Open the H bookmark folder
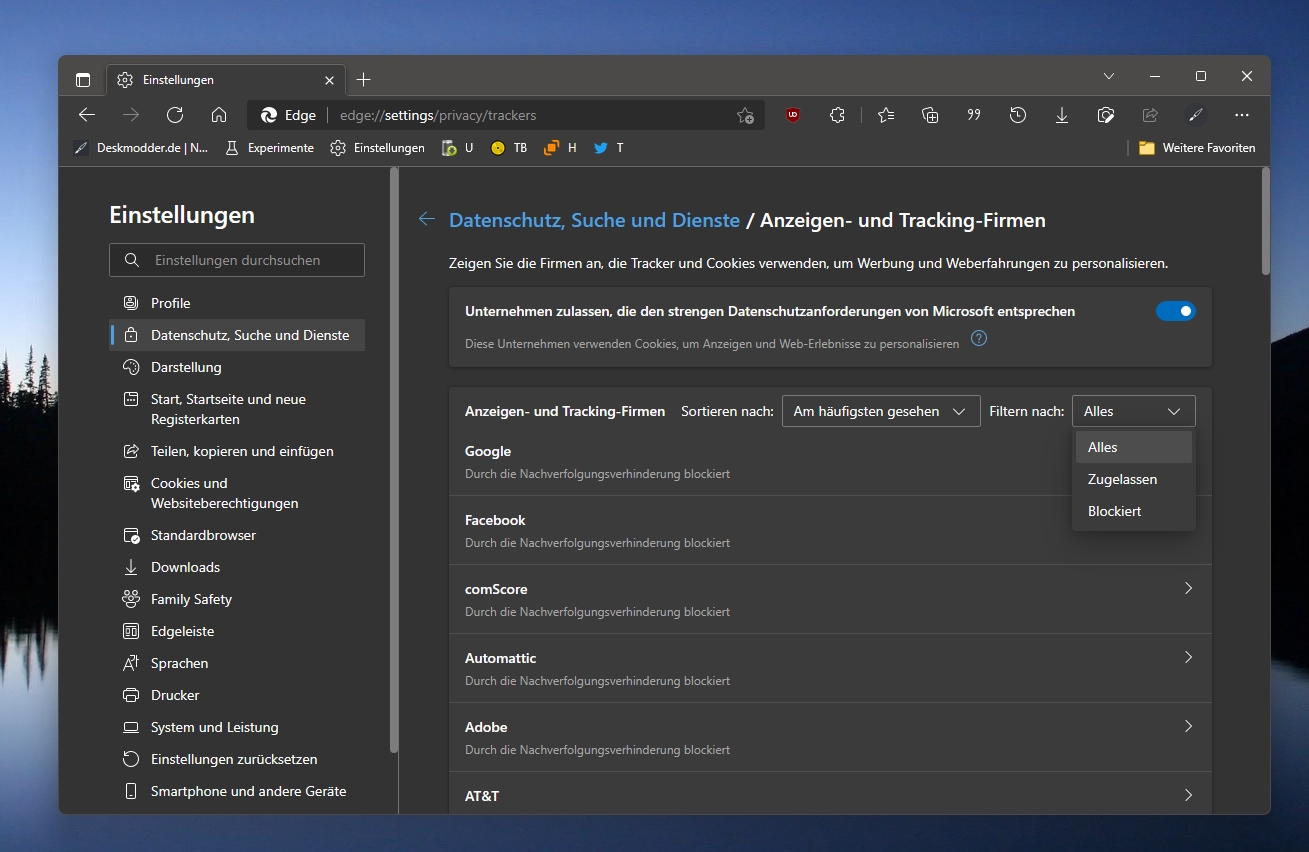The image size is (1309, 852). 560,147
